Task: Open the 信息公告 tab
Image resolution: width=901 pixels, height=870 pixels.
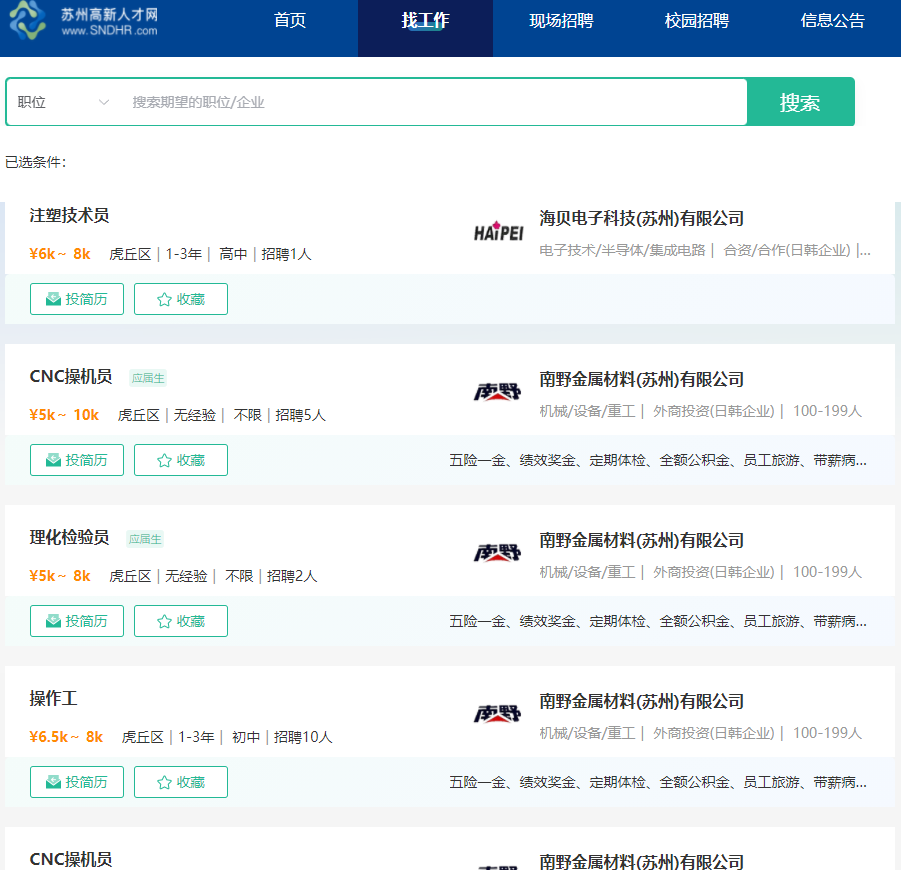Action: [x=833, y=21]
